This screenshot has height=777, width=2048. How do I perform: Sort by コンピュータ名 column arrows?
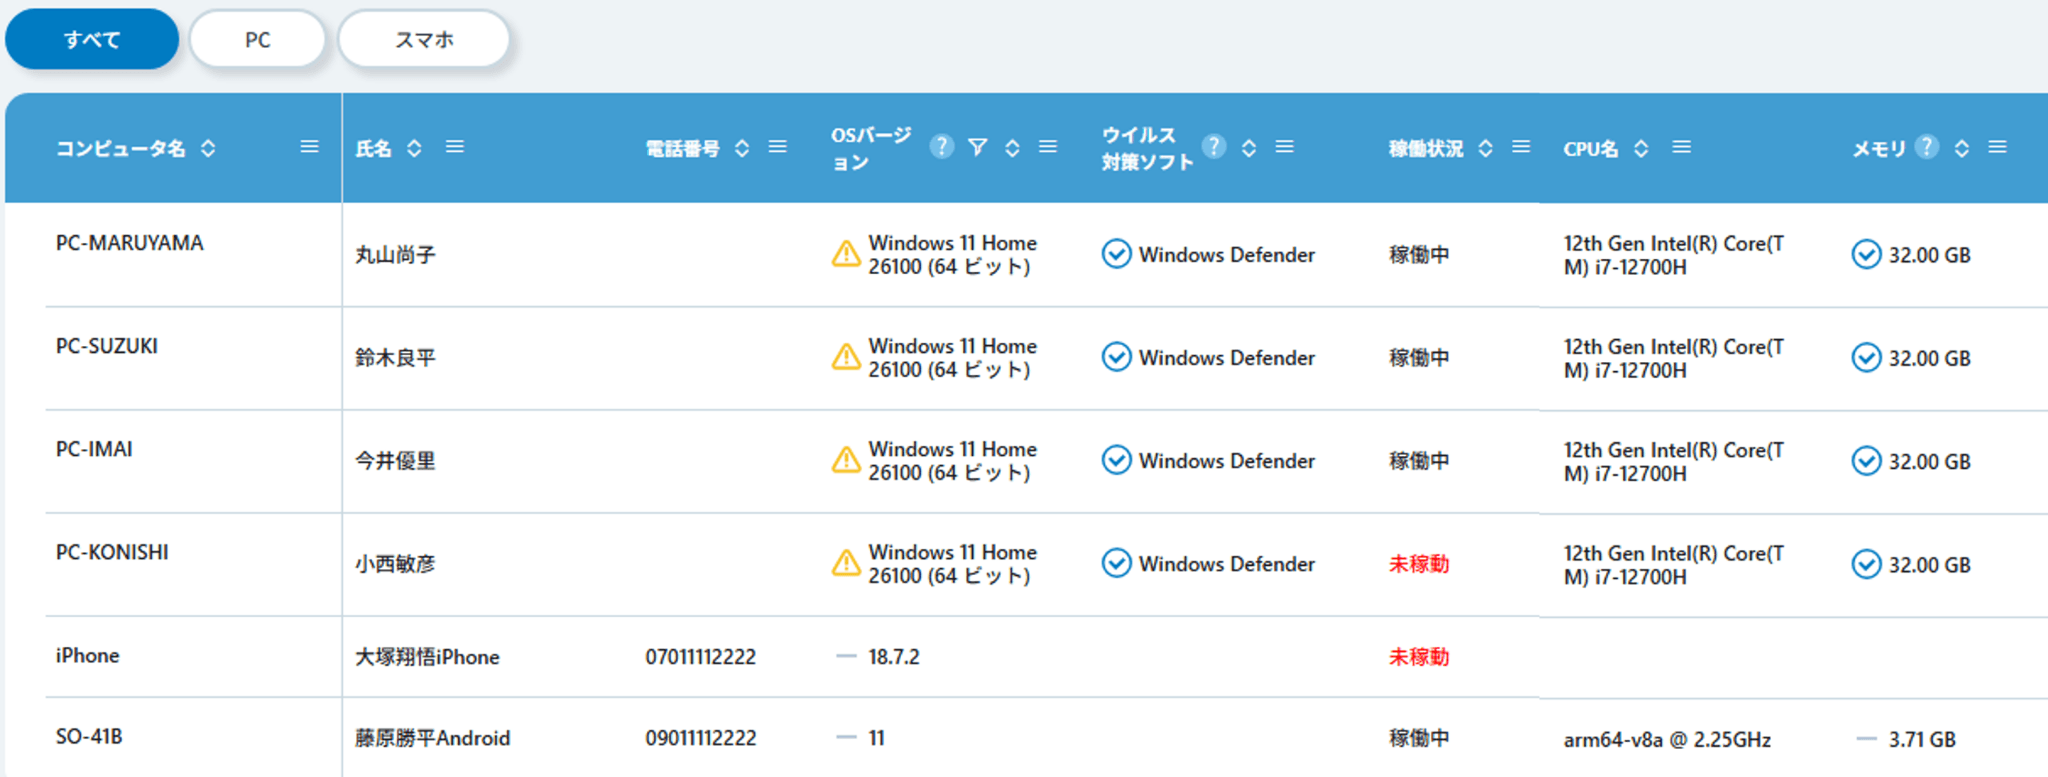208,148
